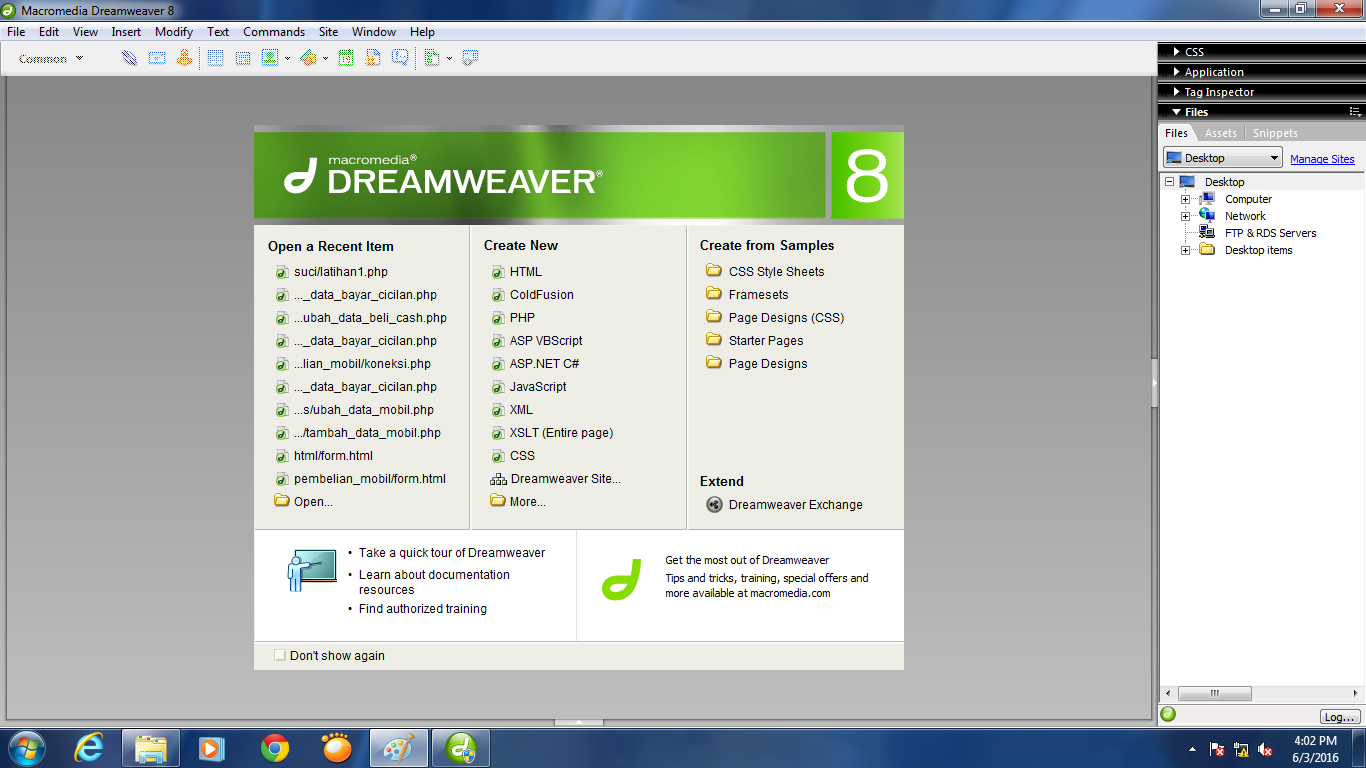Click the Log... button

pos(1340,717)
